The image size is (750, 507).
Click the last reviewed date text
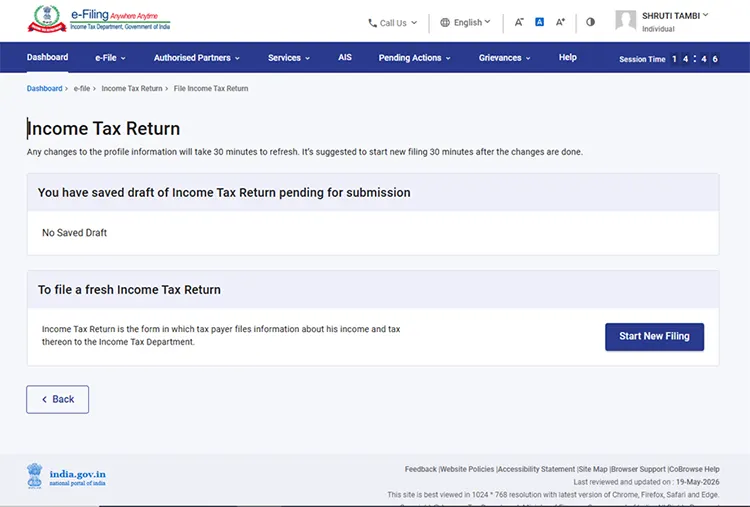pos(646,482)
